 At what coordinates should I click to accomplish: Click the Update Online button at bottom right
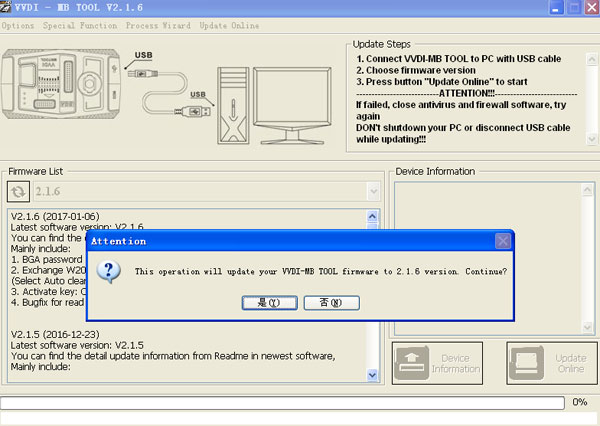click(x=552, y=363)
